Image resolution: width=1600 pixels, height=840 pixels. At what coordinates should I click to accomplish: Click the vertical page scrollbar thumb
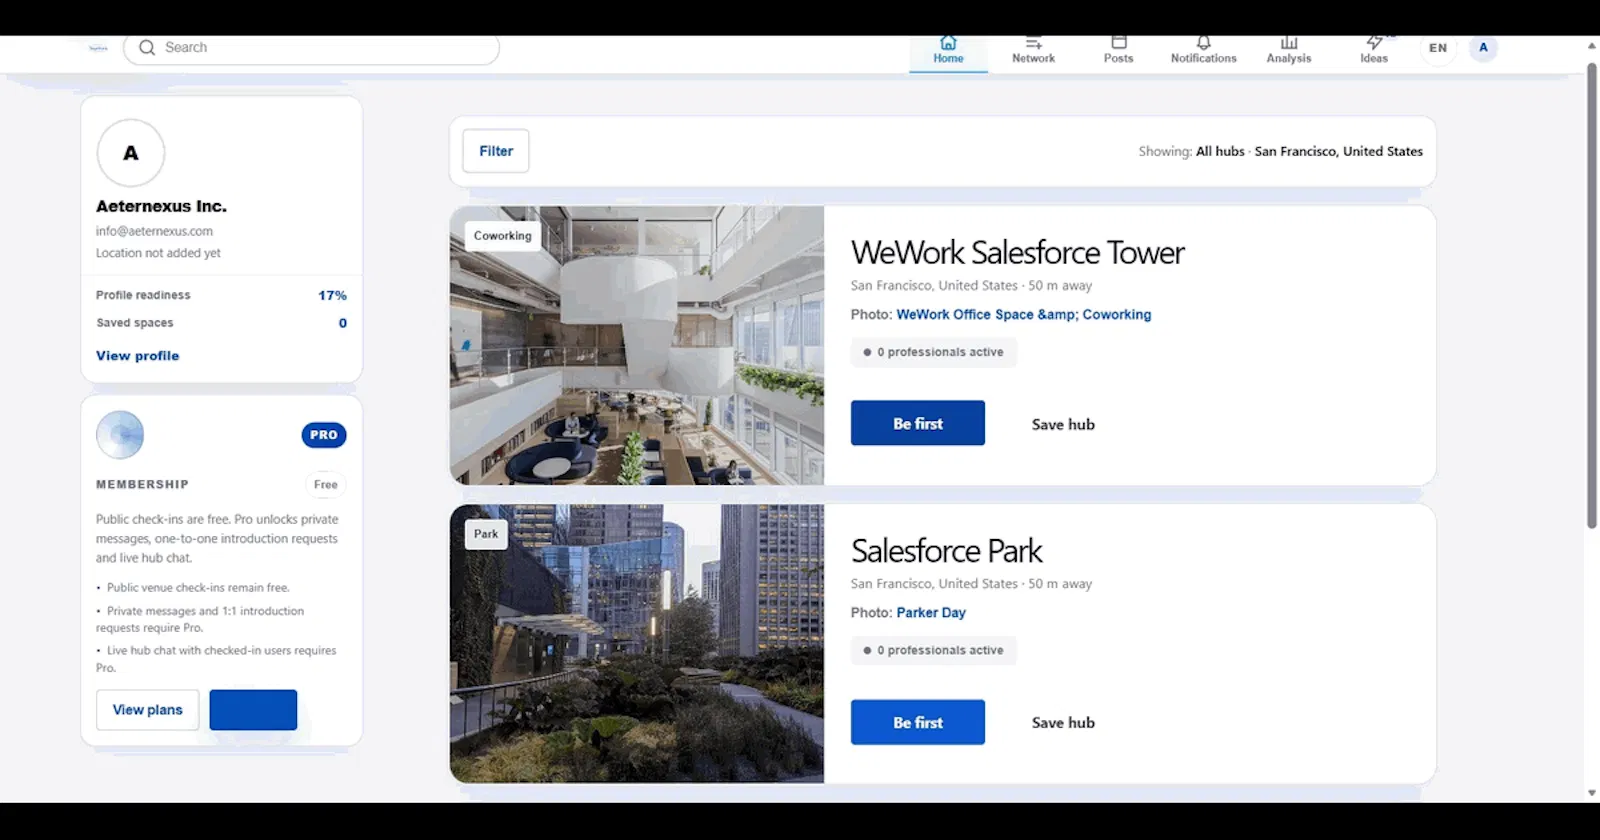click(1592, 296)
